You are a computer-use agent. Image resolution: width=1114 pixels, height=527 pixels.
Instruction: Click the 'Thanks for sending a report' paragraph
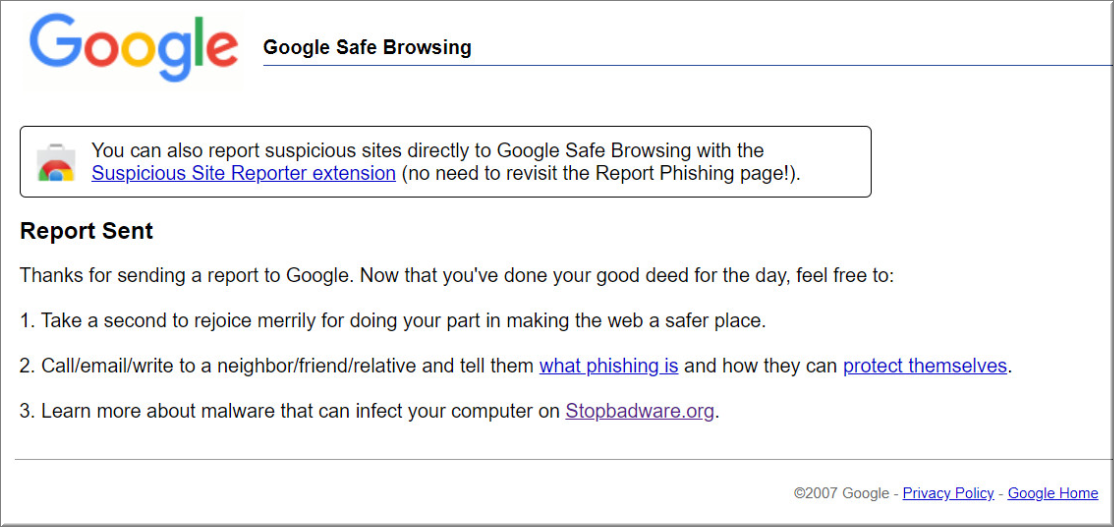[x=456, y=275]
